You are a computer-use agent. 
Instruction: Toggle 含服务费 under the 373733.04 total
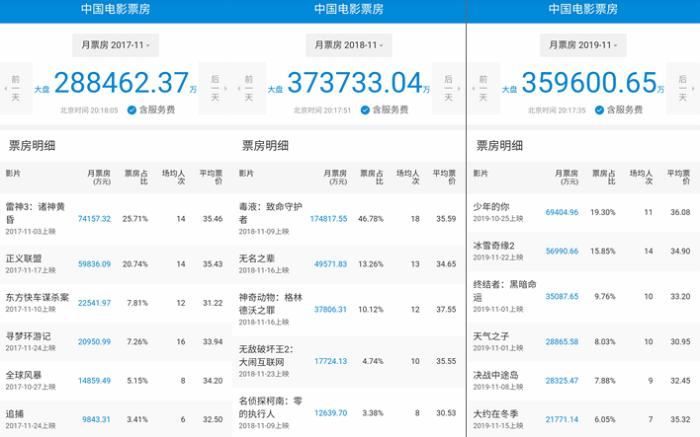pyautogui.click(x=391, y=110)
